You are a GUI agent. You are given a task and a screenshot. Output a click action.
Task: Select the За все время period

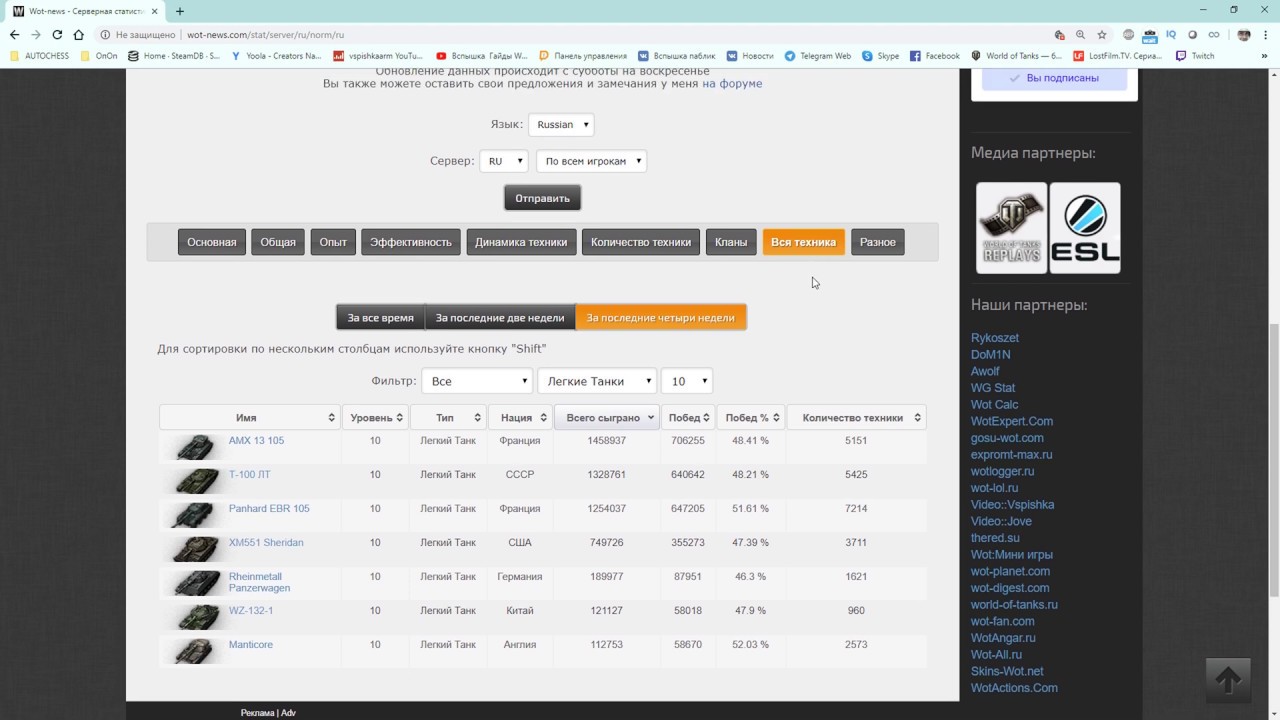pyautogui.click(x=380, y=318)
